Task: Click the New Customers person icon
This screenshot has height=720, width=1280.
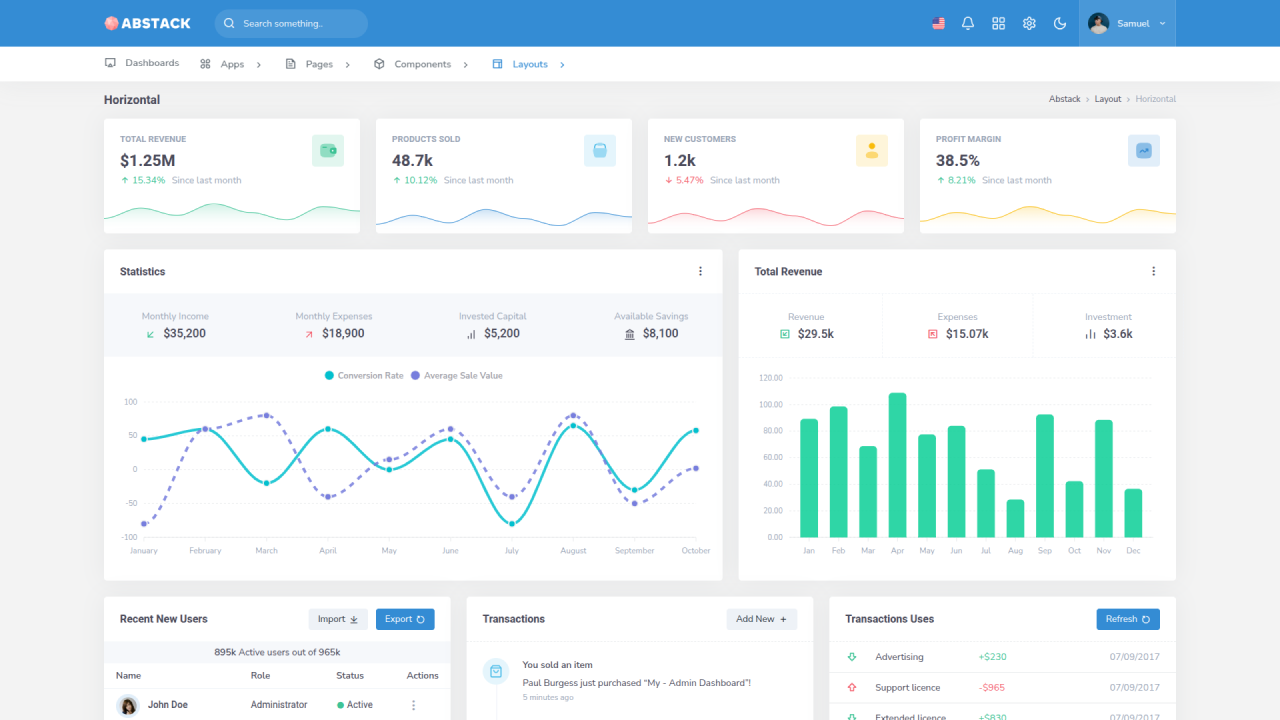Action: (872, 151)
